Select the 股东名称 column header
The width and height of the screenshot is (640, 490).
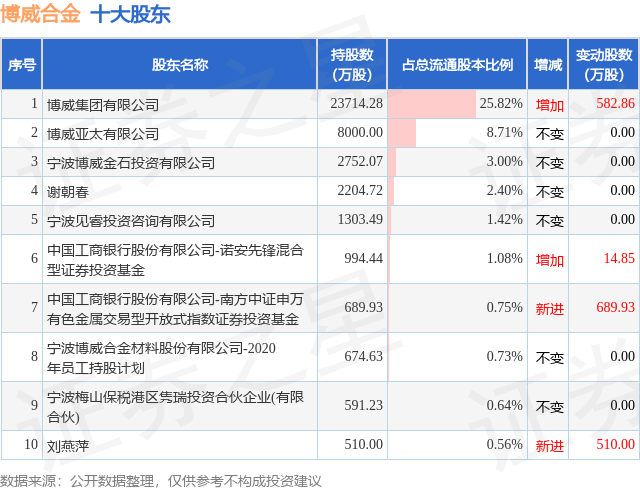tap(180, 65)
